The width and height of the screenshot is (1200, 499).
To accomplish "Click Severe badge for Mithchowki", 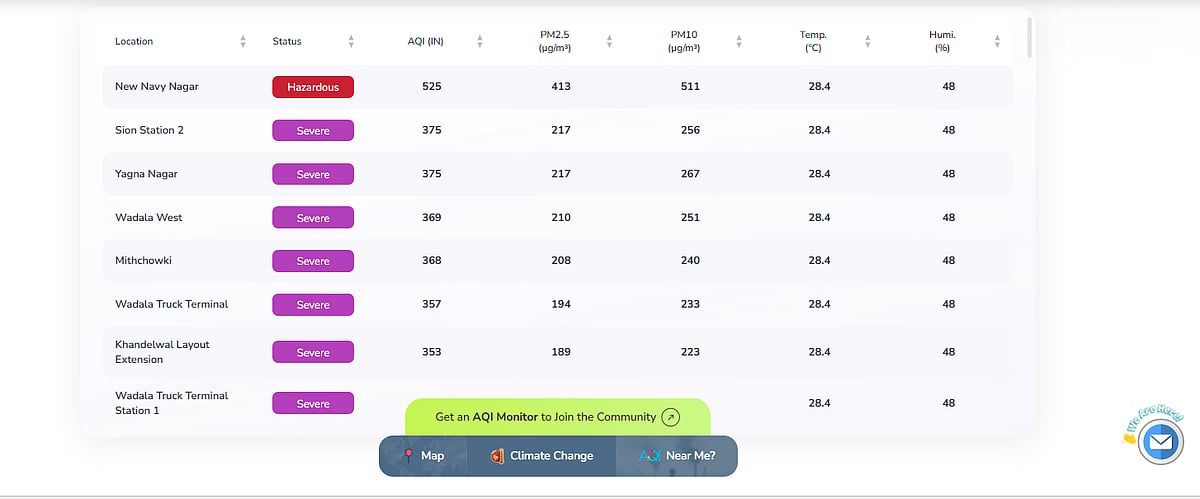I will [x=313, y=261].
